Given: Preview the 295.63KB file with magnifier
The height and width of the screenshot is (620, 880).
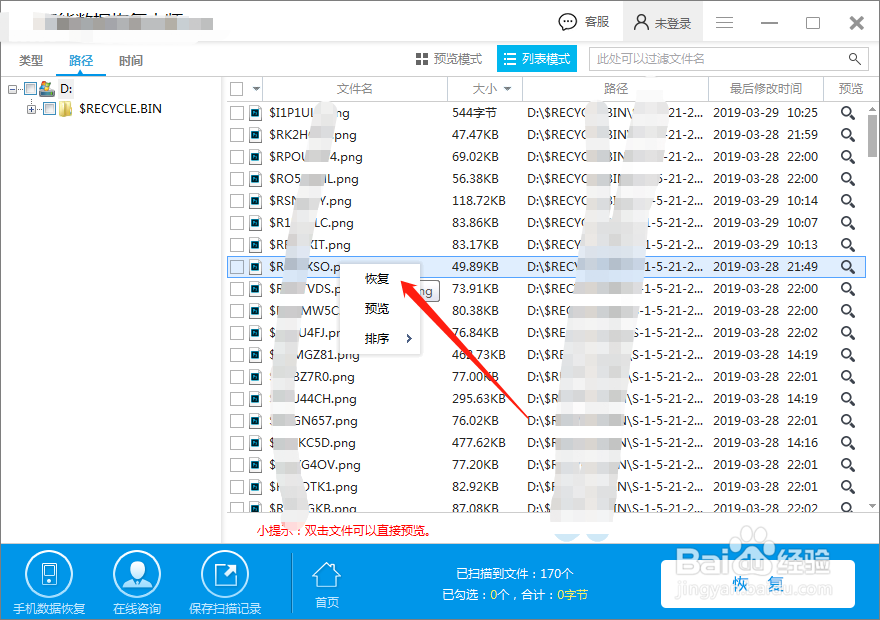Looking at the screenshot, I should [x=847, y=399].
